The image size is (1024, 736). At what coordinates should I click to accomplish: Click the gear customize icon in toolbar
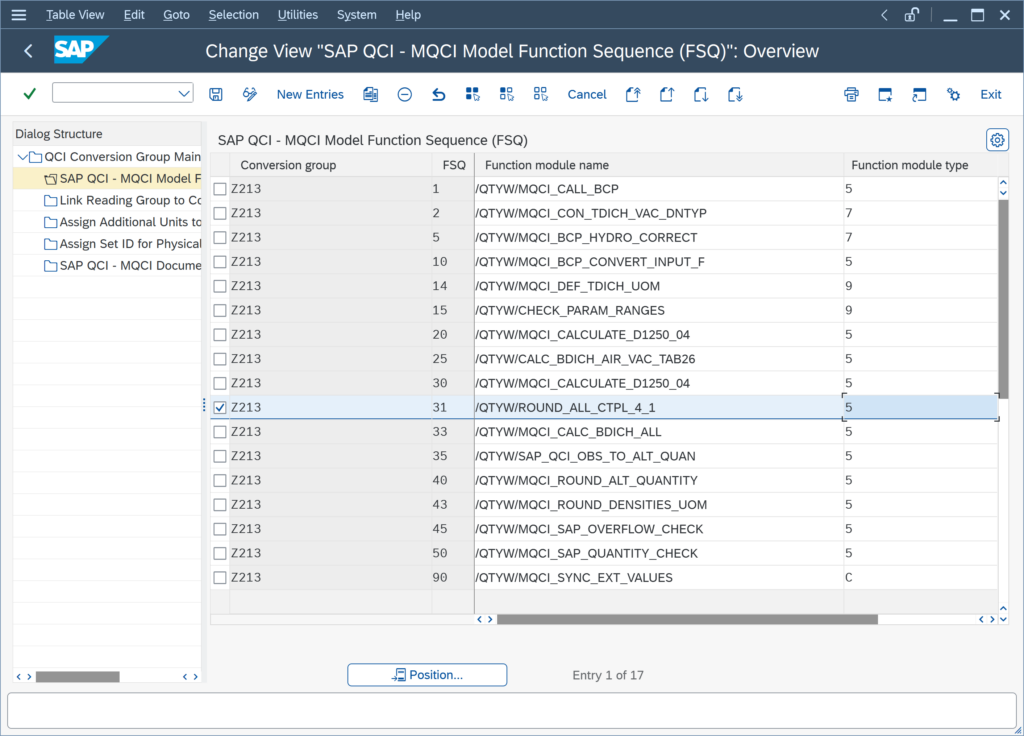pos(953,94)
